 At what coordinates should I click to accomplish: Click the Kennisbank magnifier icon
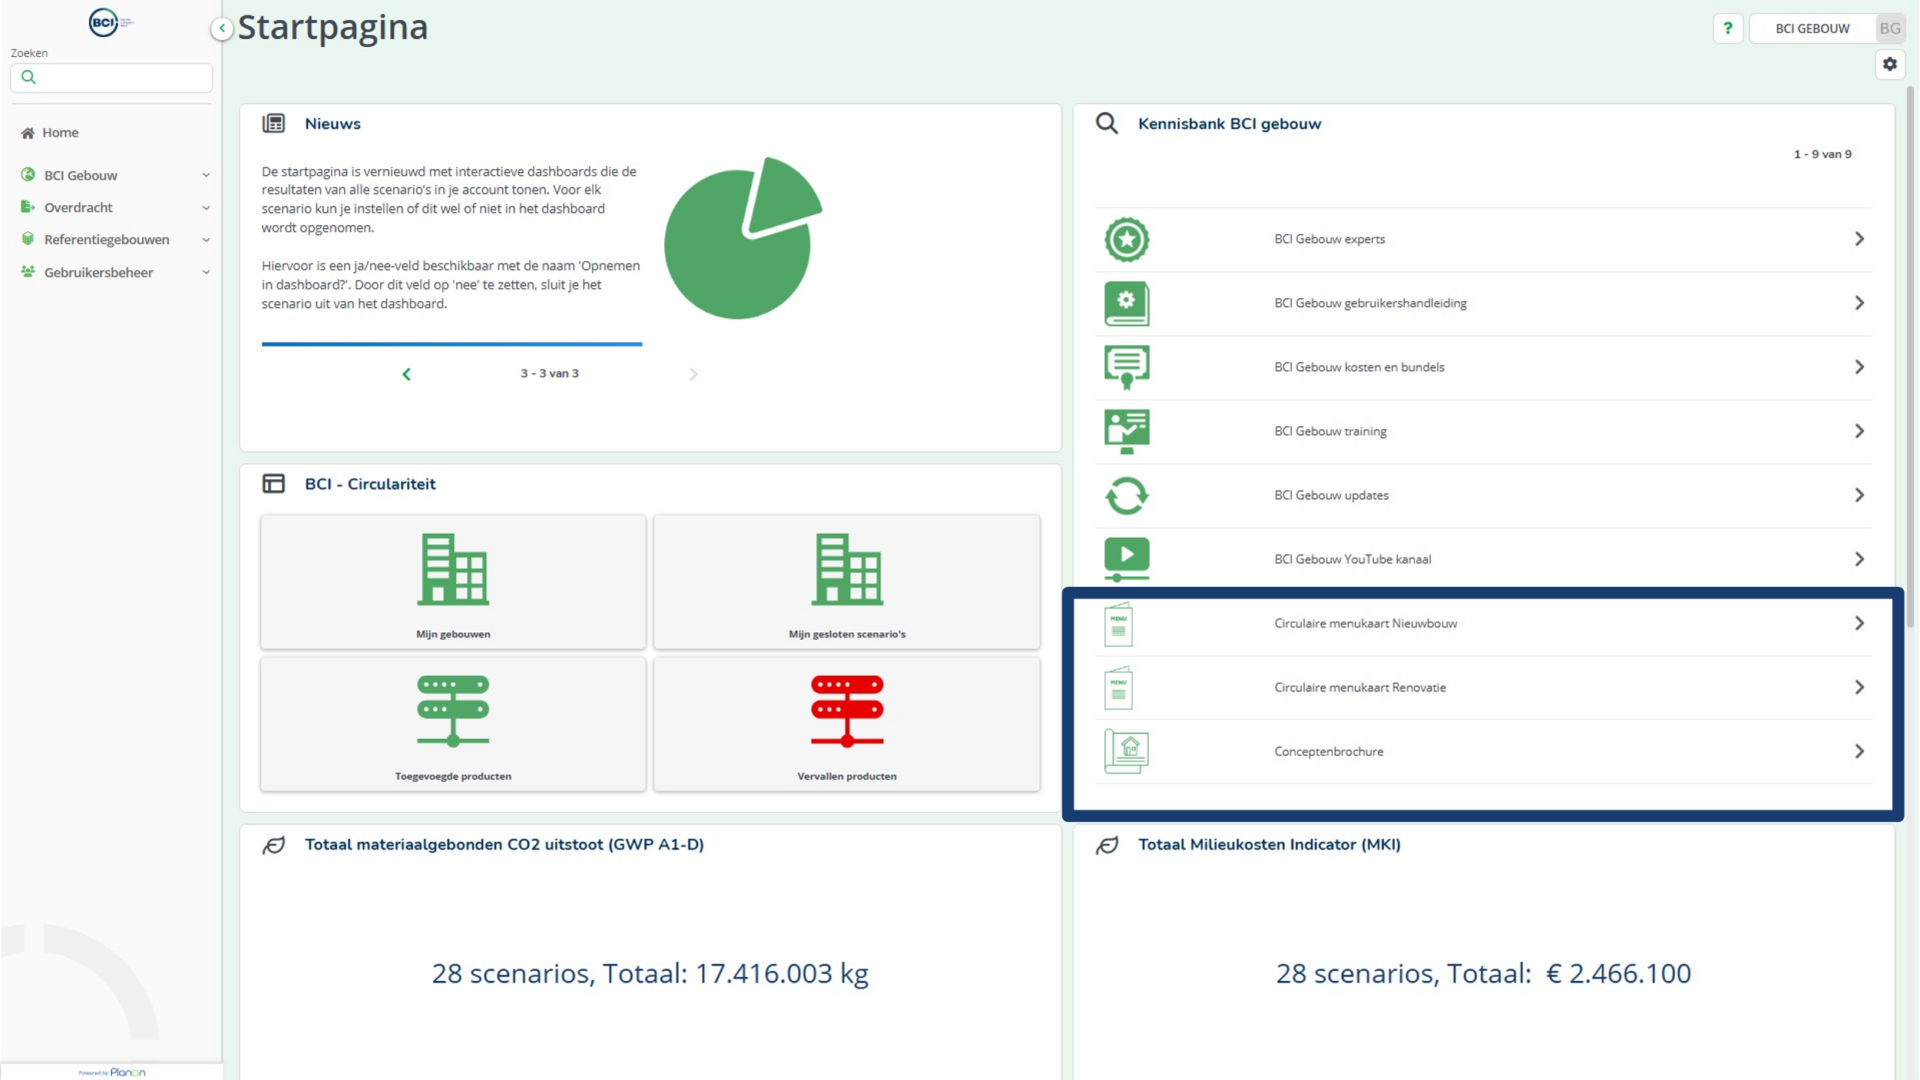1106,123
